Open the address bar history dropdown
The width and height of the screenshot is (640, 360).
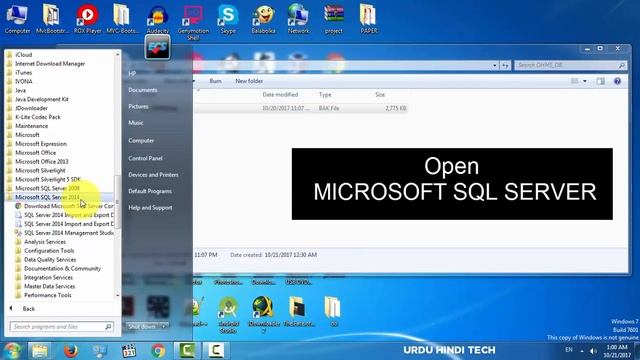click(495, 65)
